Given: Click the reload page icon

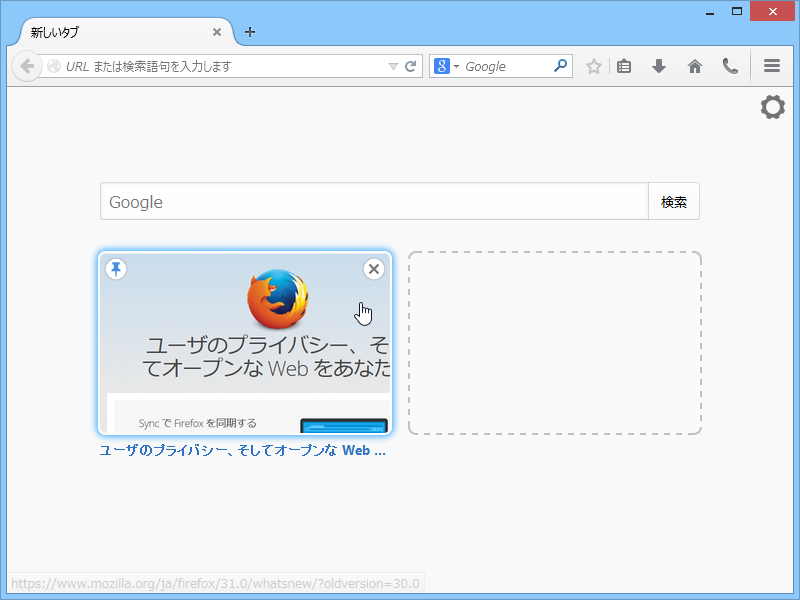Looking at the screenshot, I should point(410,66).
